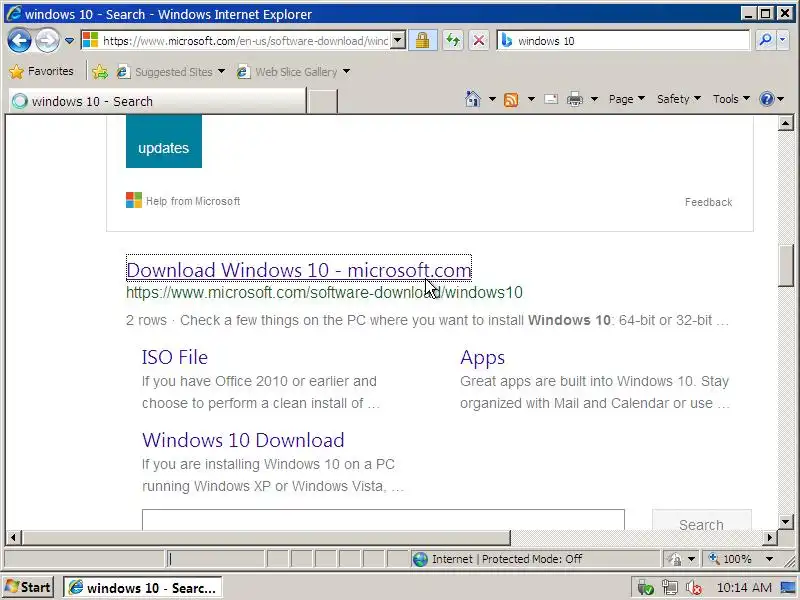Click the muted volume tray icon
Screen dimensions: 800x600
click(x=694, y=588)
